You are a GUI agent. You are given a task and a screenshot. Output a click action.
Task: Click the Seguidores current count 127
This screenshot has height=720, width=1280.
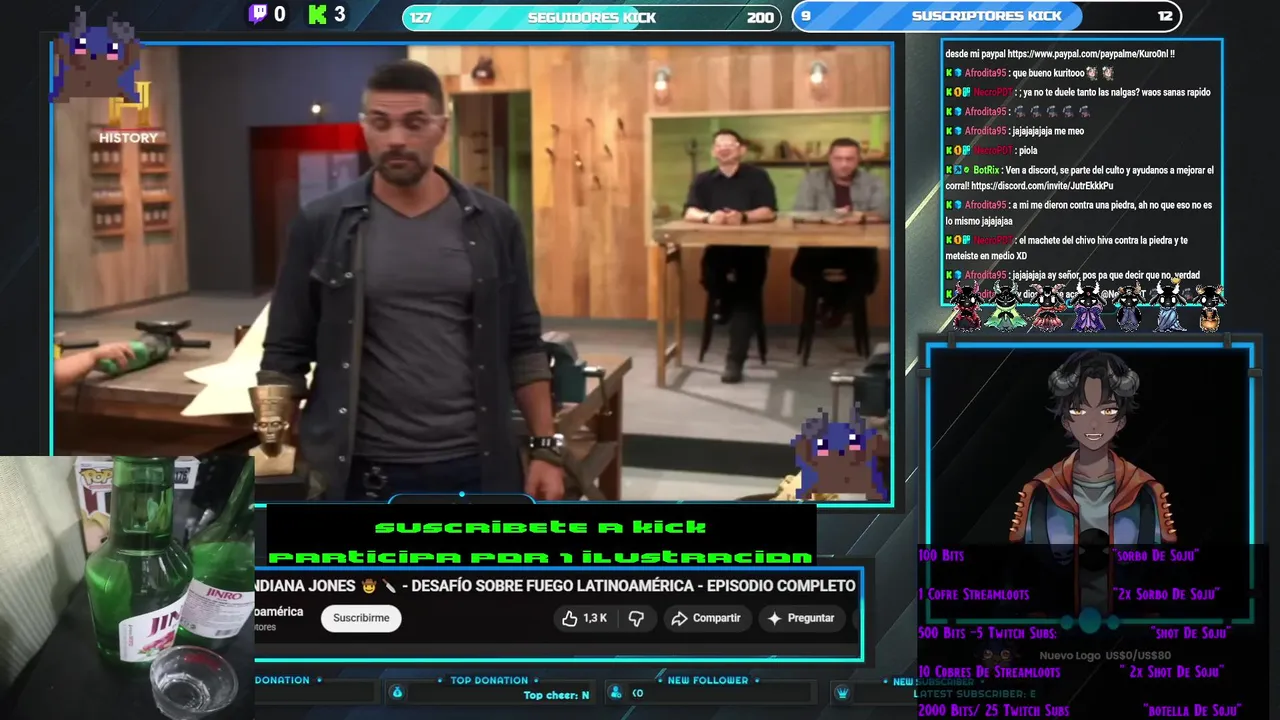click(x=421, y=17)
